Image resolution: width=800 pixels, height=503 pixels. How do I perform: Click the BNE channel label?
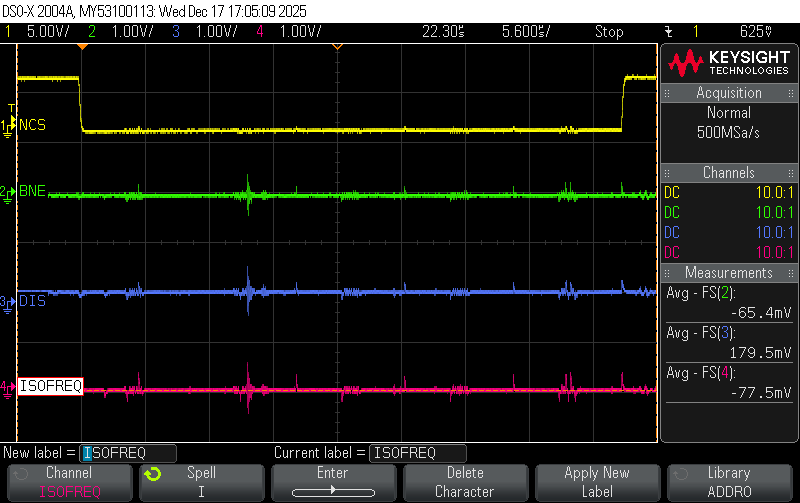(32, 191)
